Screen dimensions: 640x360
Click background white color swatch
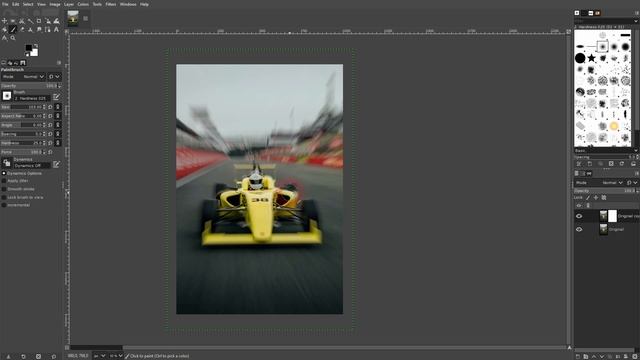(34, 53)
